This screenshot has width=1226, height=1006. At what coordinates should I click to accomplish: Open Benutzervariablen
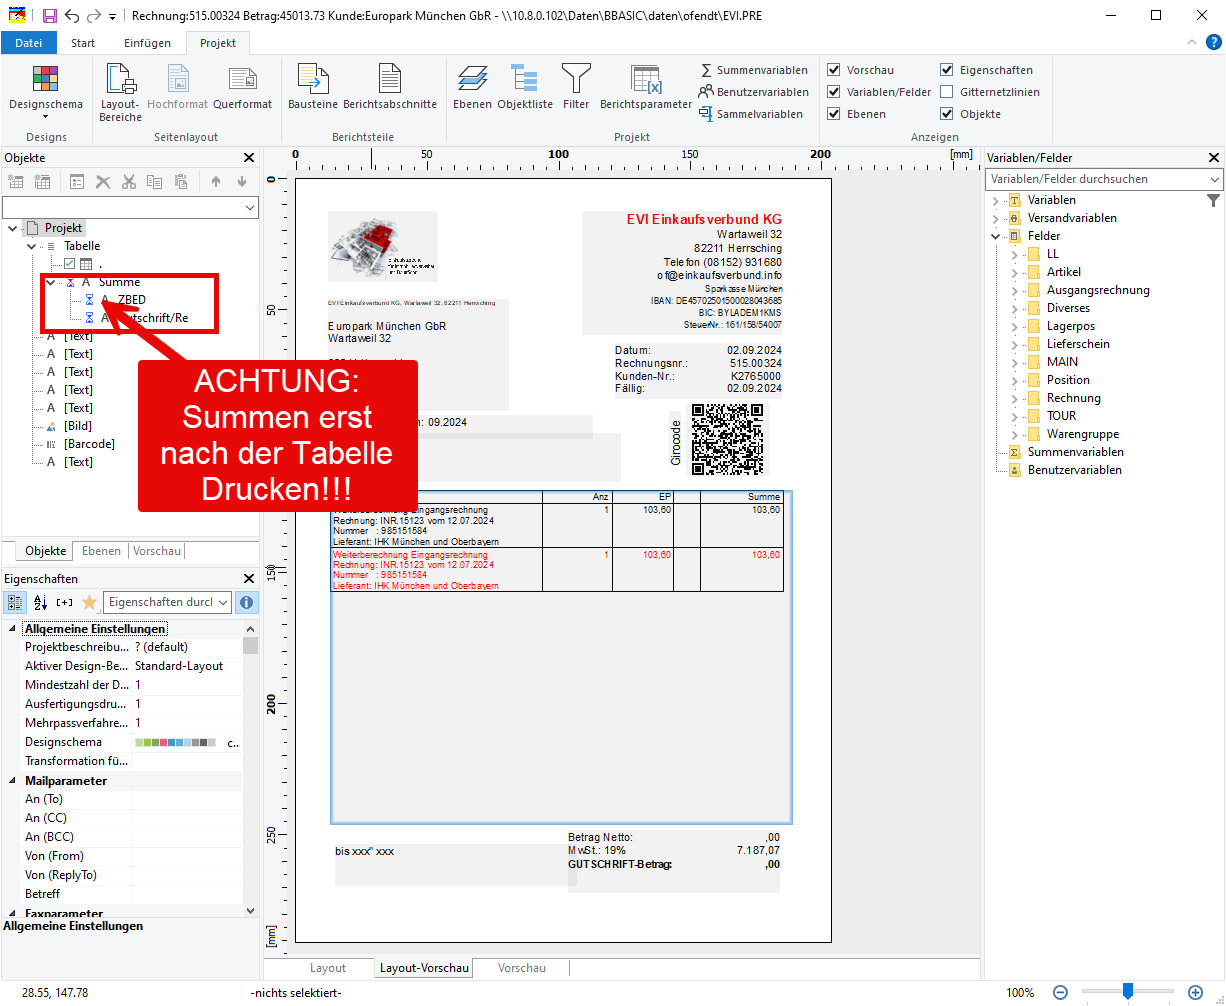[754, 92]
